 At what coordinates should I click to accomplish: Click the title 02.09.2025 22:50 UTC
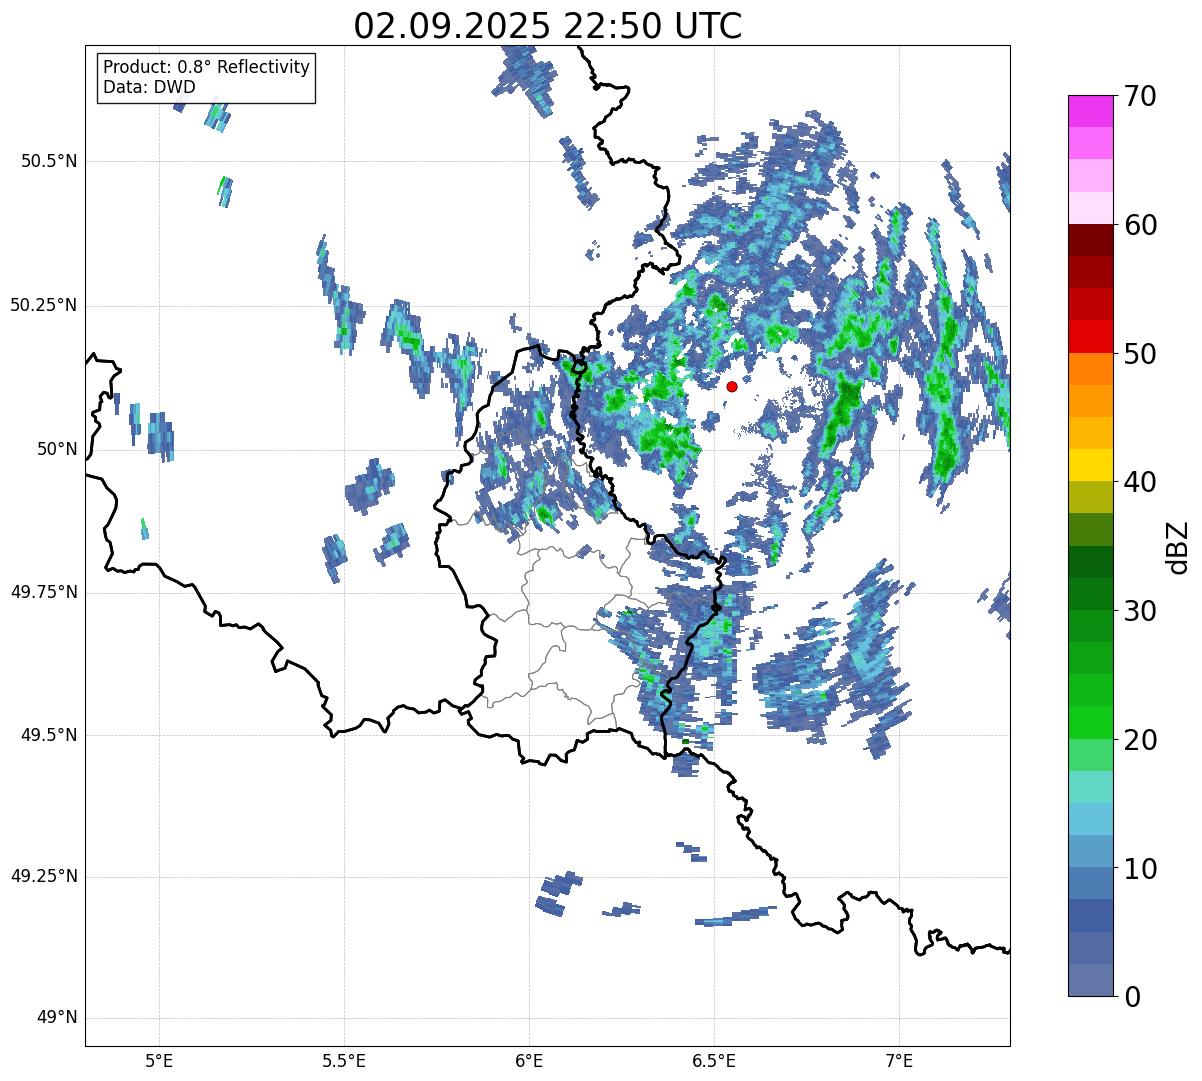tap(548, 25)
